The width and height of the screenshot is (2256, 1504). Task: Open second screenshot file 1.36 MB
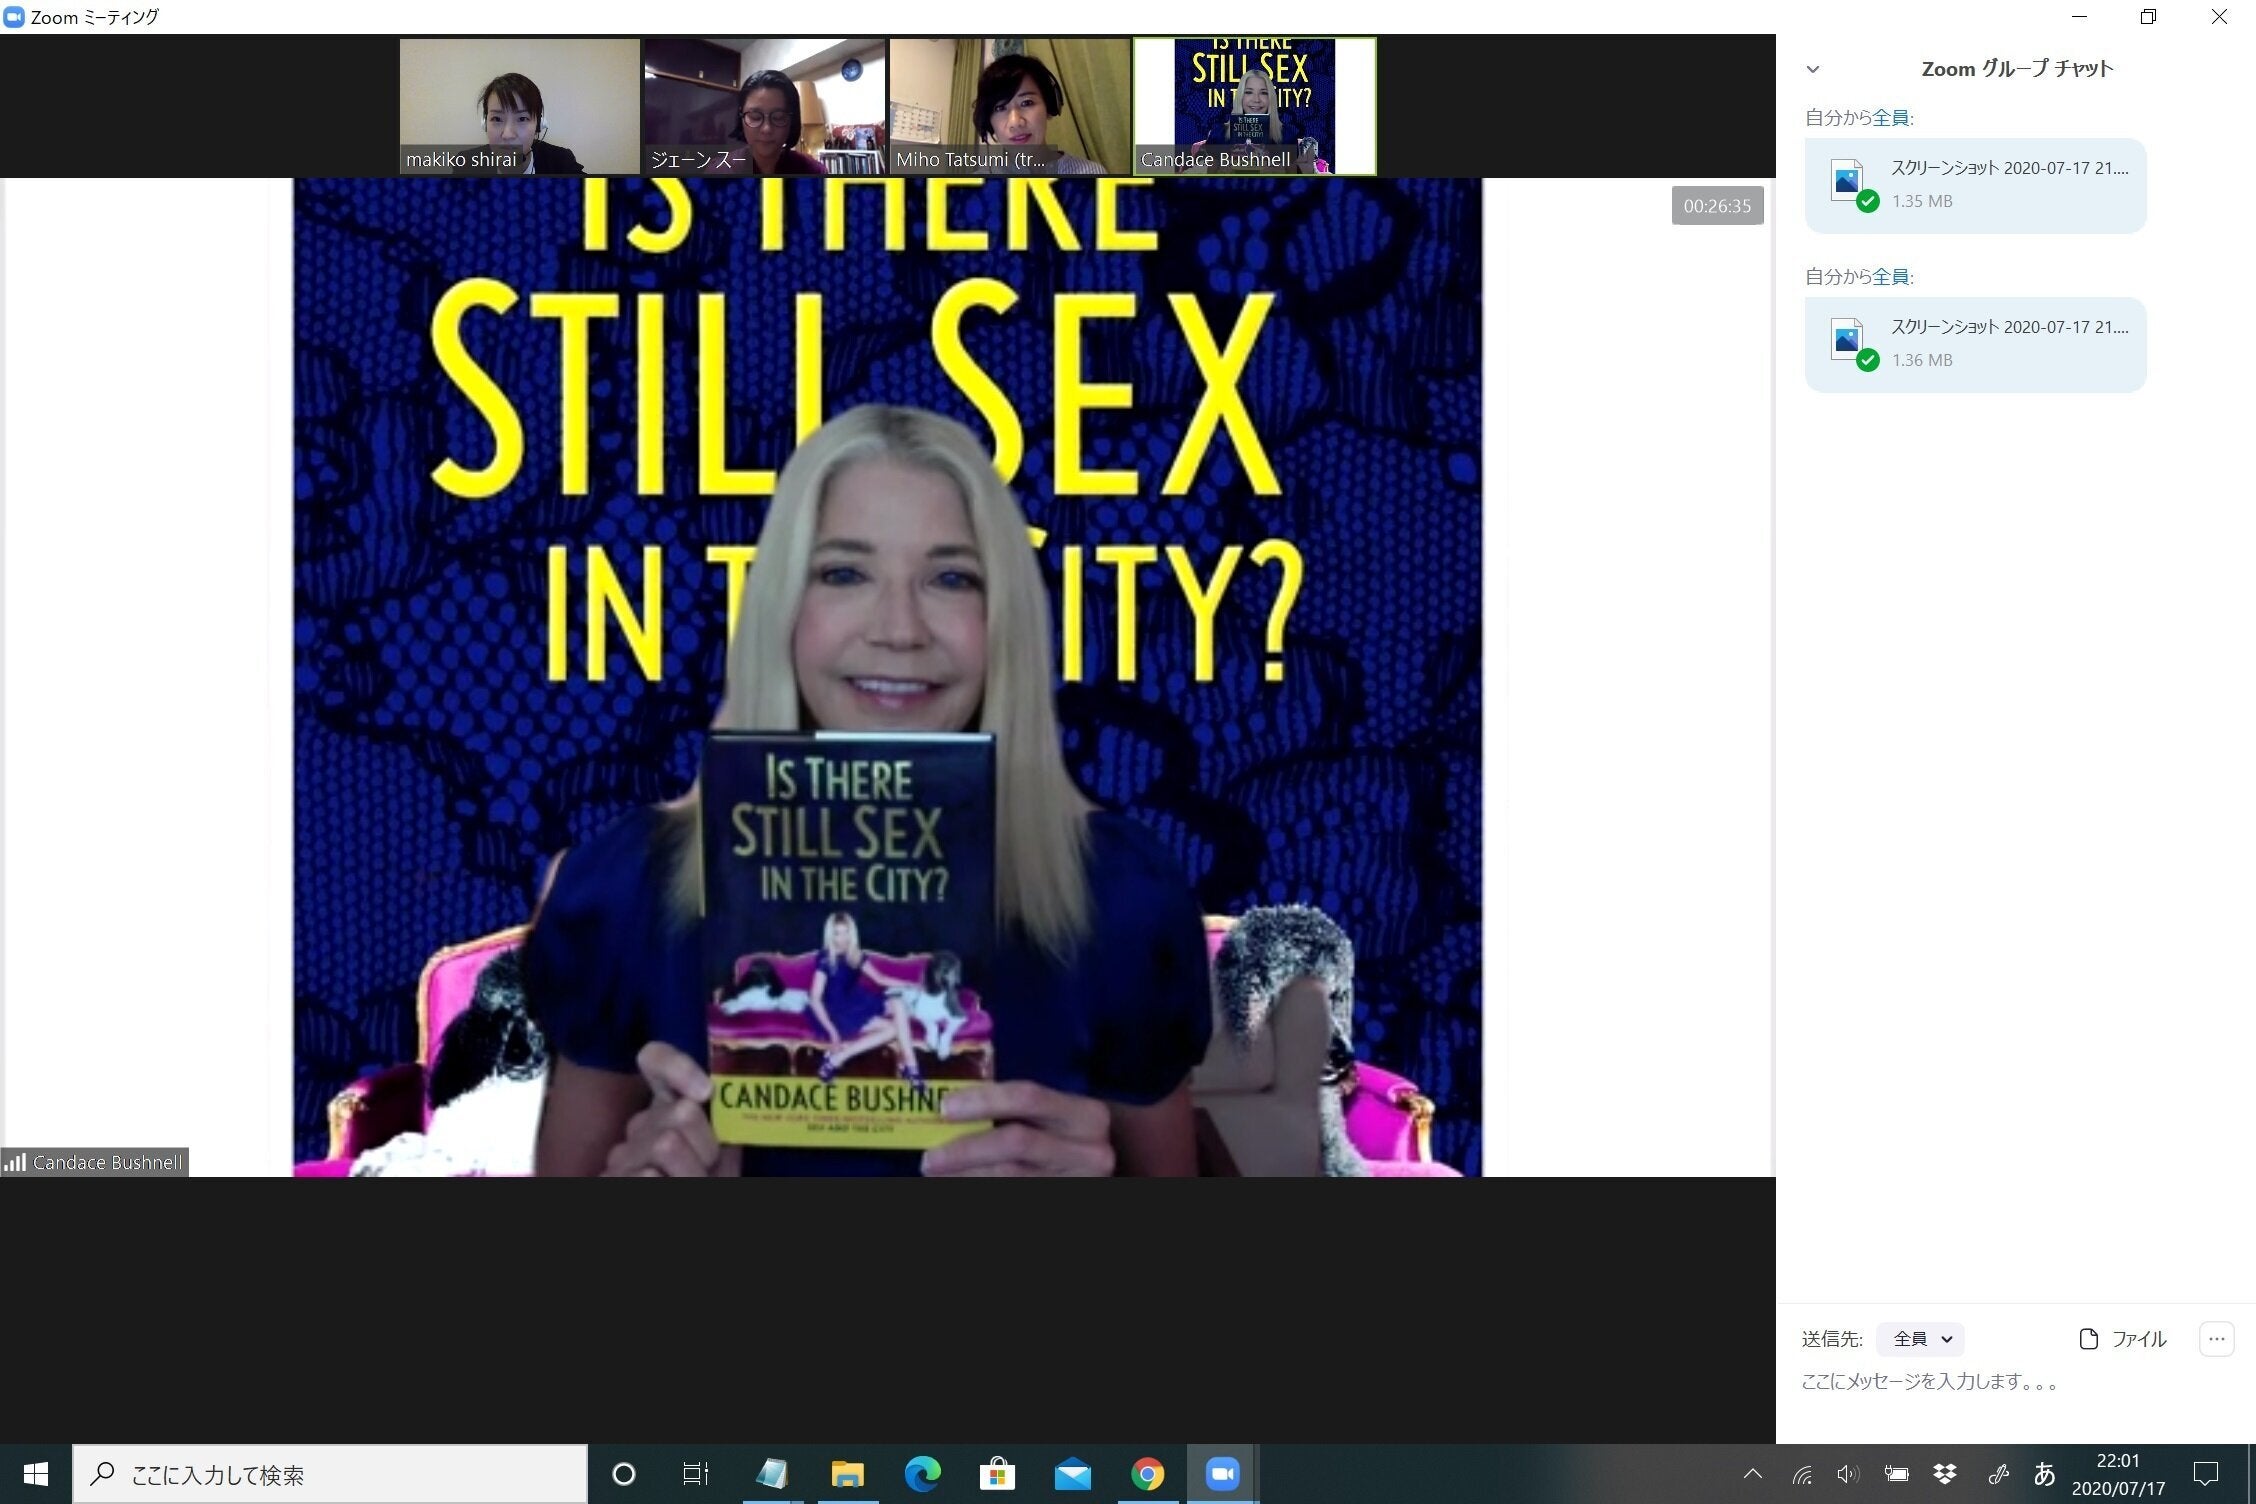(1975, 344)
